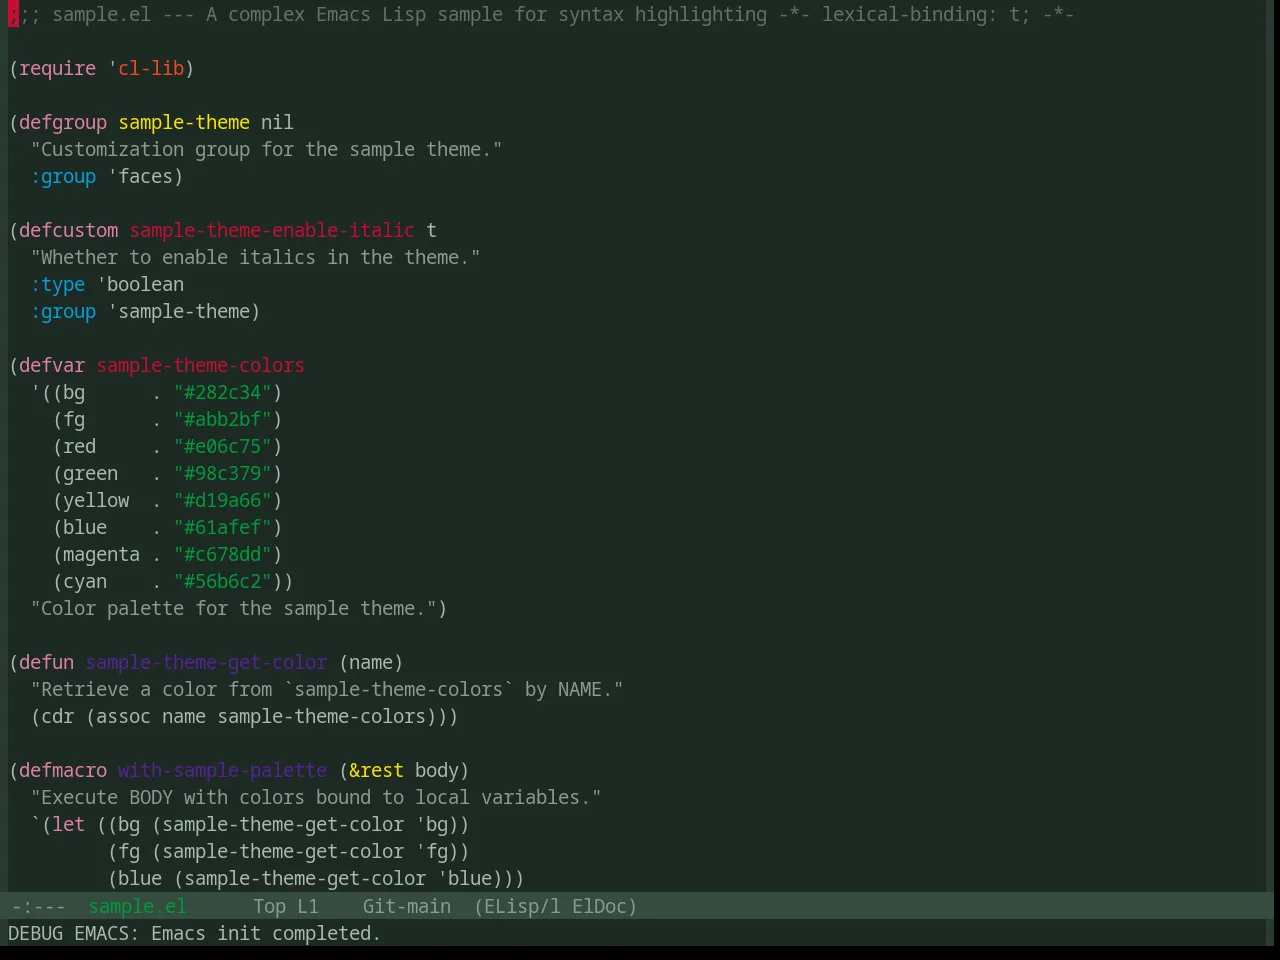Click on 'boolean' symbol
This screenshot has height=960, width=1280.
[x=146, y=284]
